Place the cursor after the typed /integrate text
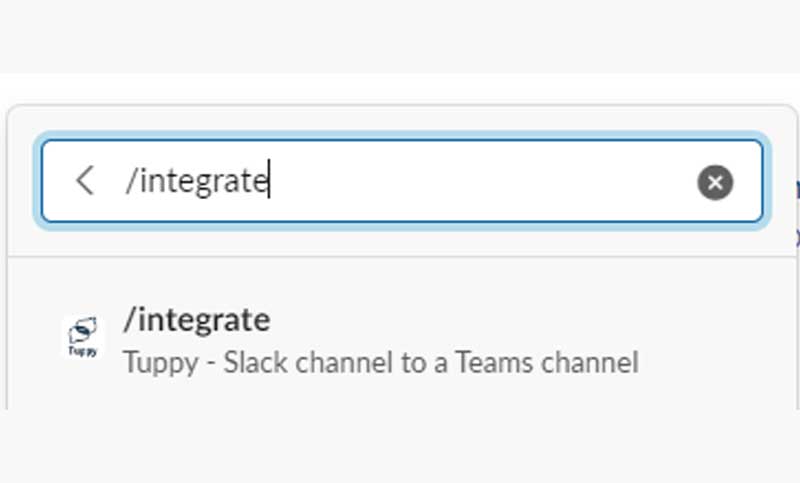Viewport: 800px width, 483px height. (269, 181)
